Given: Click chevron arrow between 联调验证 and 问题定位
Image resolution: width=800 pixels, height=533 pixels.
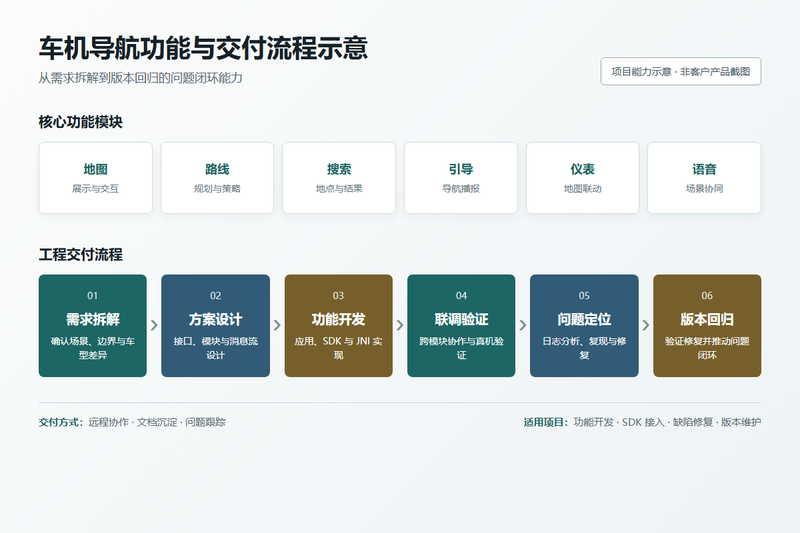Looking at the screenshot, I should (523, 325).
